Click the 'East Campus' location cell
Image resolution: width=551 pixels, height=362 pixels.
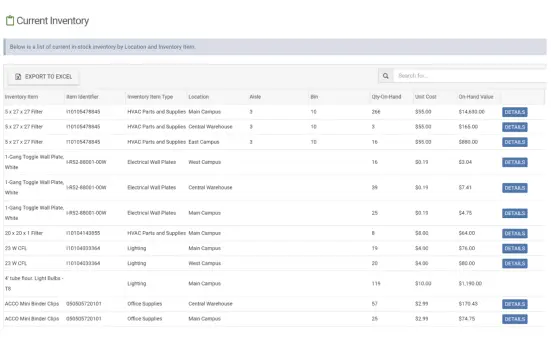(x=203, y=142)
